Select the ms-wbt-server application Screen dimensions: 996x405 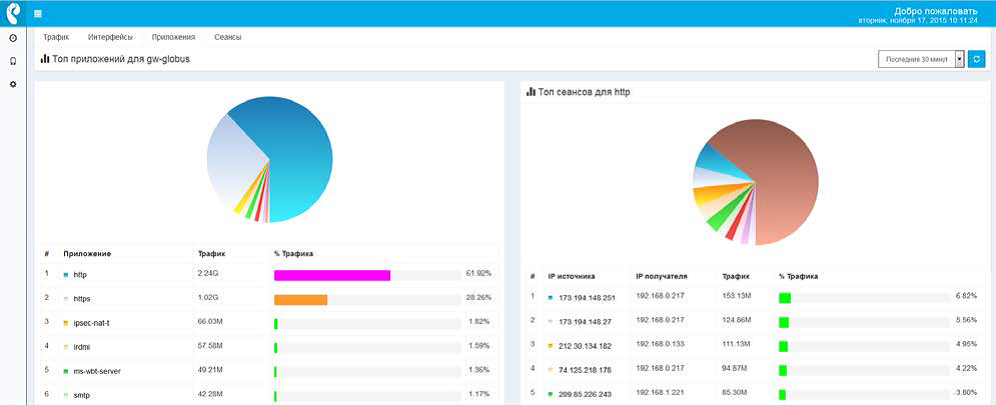[x=95, y=371]
